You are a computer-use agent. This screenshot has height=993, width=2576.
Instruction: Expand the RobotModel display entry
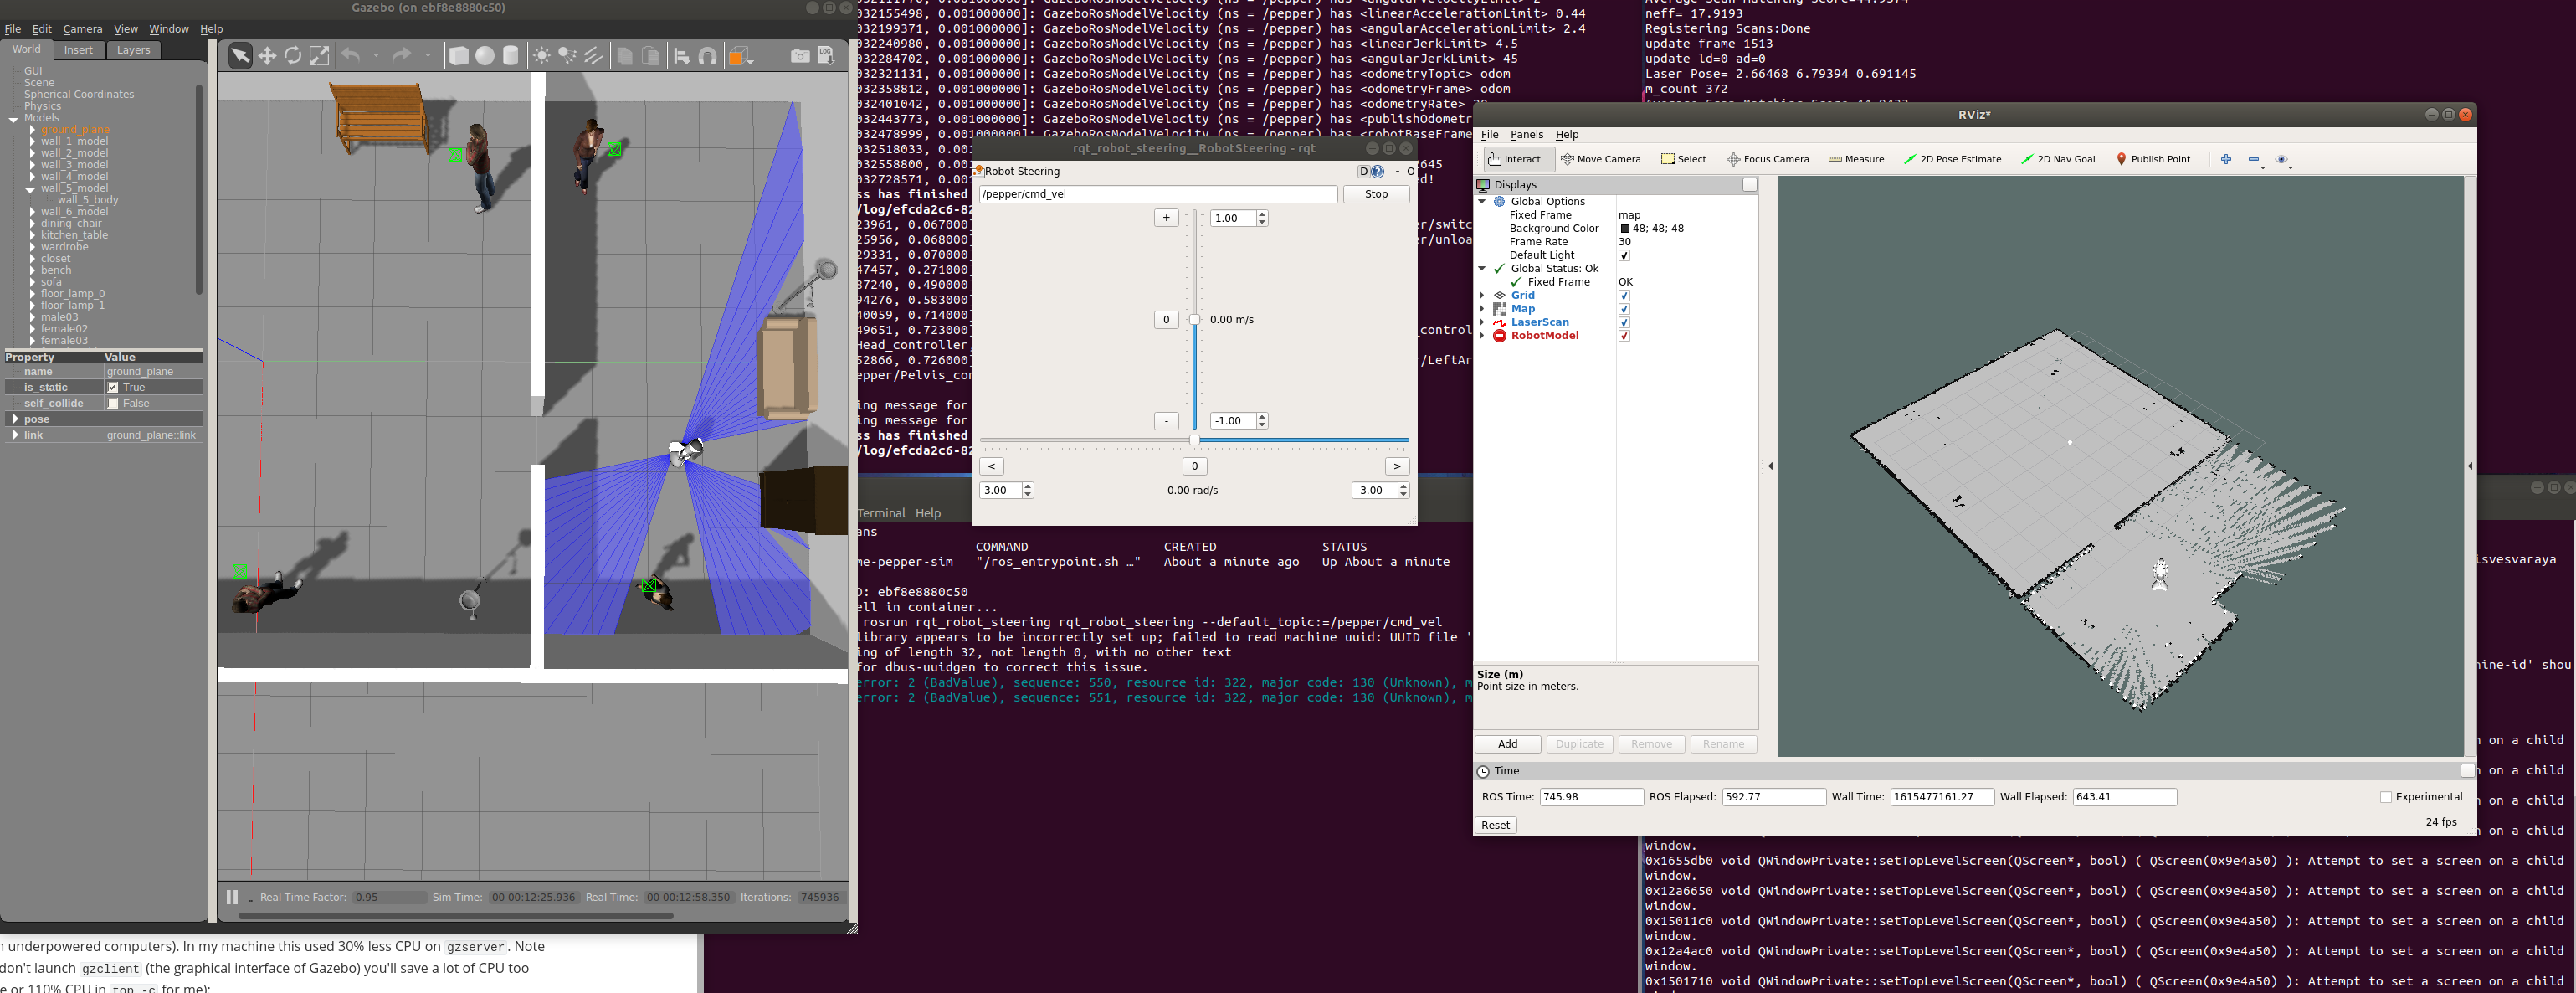[1482, 336]
